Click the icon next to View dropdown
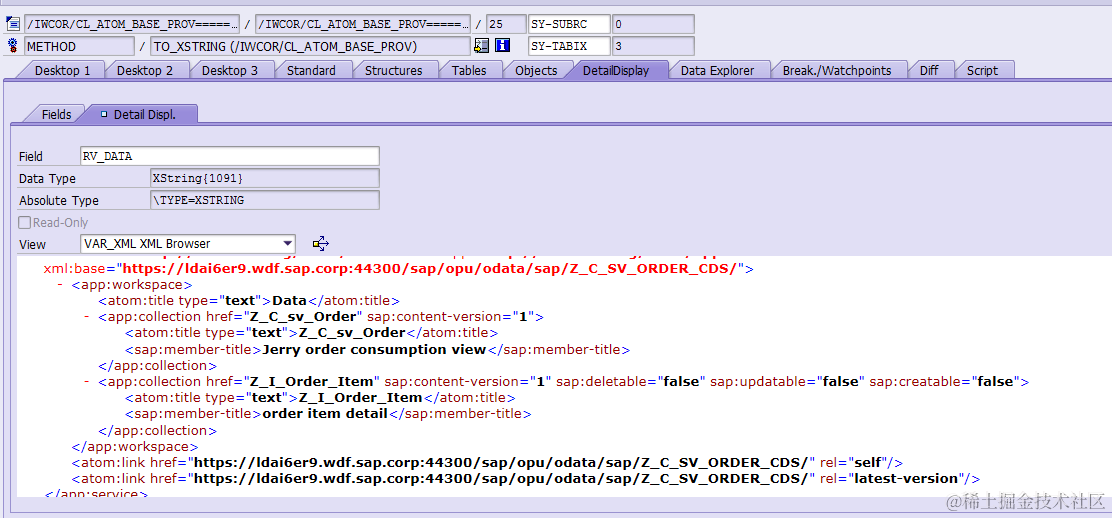The height and width of the screenshot is (518, 1112). 321,243
